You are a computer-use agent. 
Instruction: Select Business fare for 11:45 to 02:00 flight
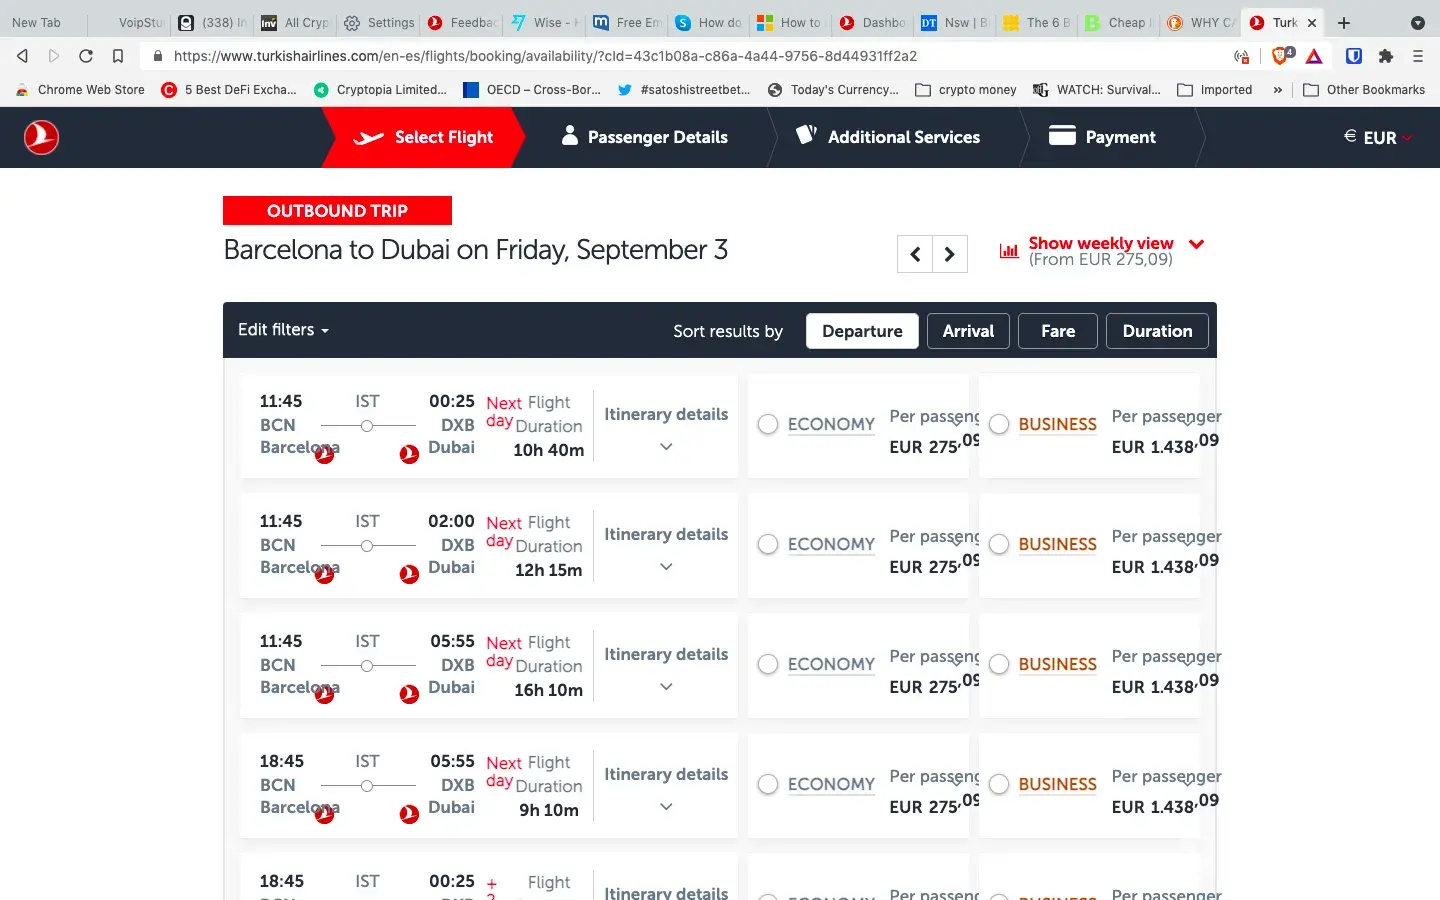999,544
